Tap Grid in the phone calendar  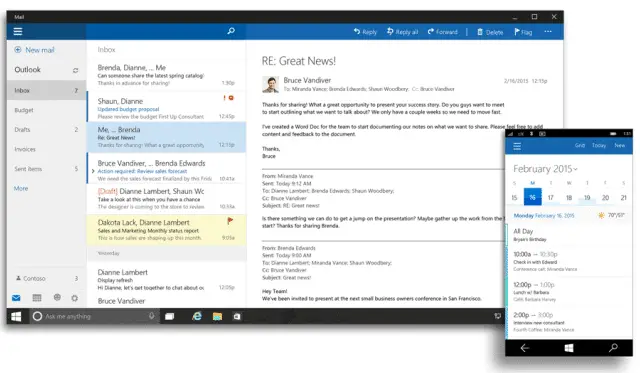click(580, 145)
